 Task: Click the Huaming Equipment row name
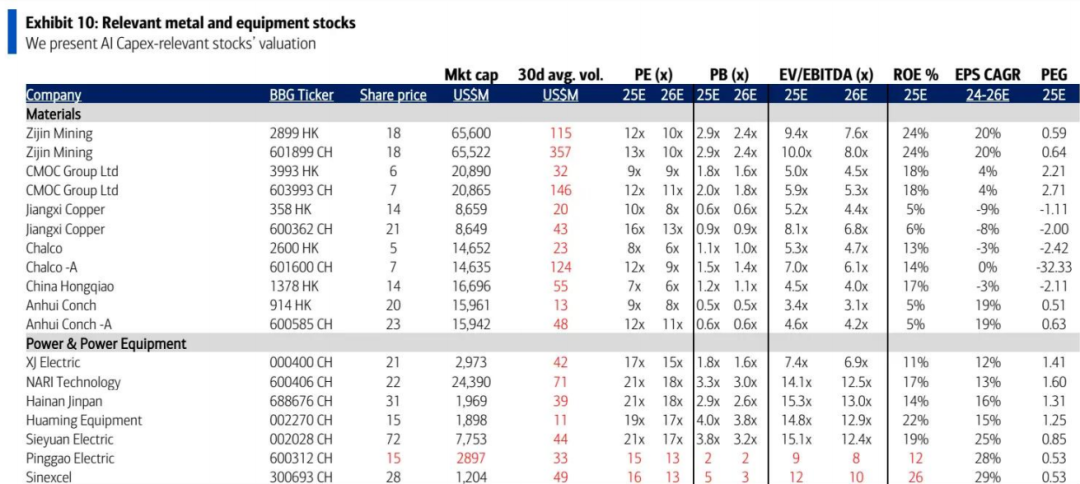tap(83, 420)
